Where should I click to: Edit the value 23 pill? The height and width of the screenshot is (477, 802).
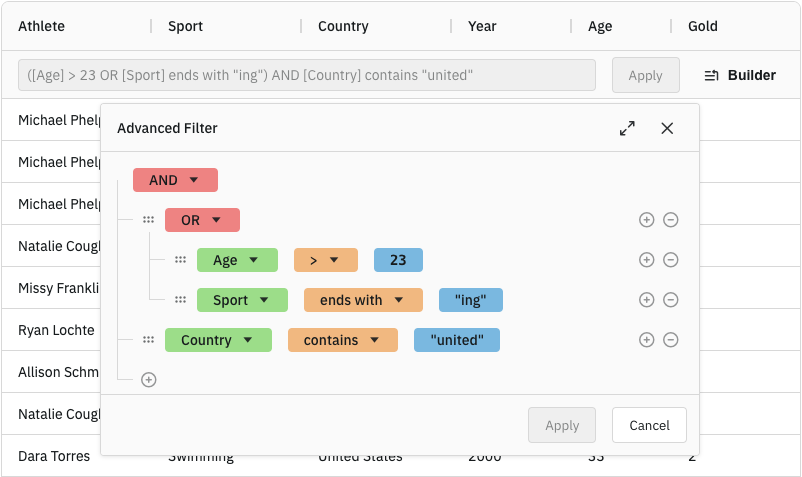click(398, 260)
